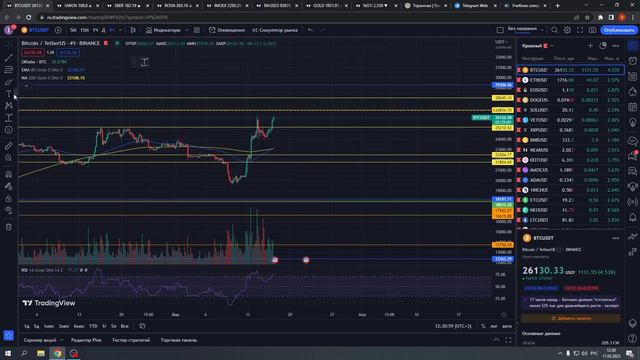Collapse the bottom panel with up chevron

click(x=496, y=340)
